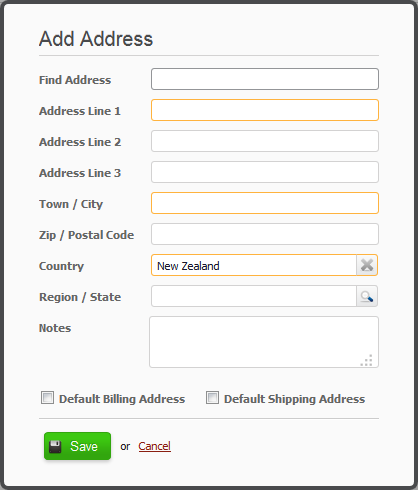Focus the Find Address search field
The height and width of the screenshot is (490, 418).
(265, 79)
